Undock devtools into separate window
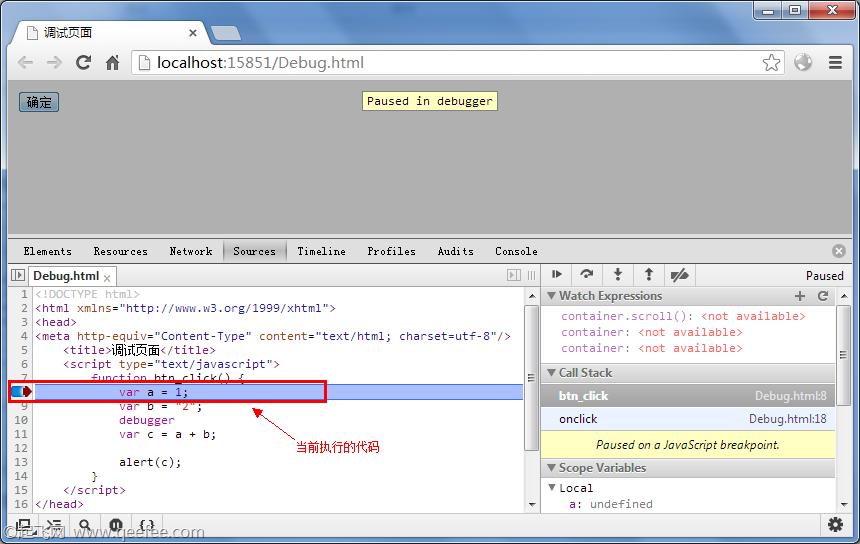The height and width of the screenshot is (544, 860). click(23, 526)
